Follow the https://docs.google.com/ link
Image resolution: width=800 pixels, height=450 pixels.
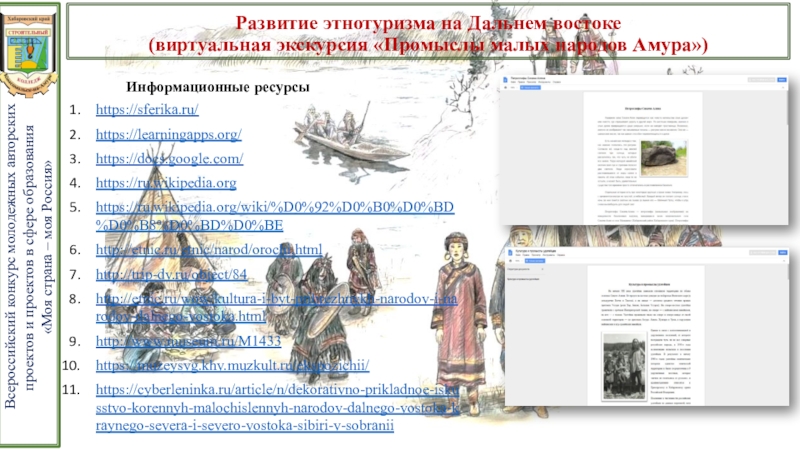pyautogui.click(x=169, y=159)
